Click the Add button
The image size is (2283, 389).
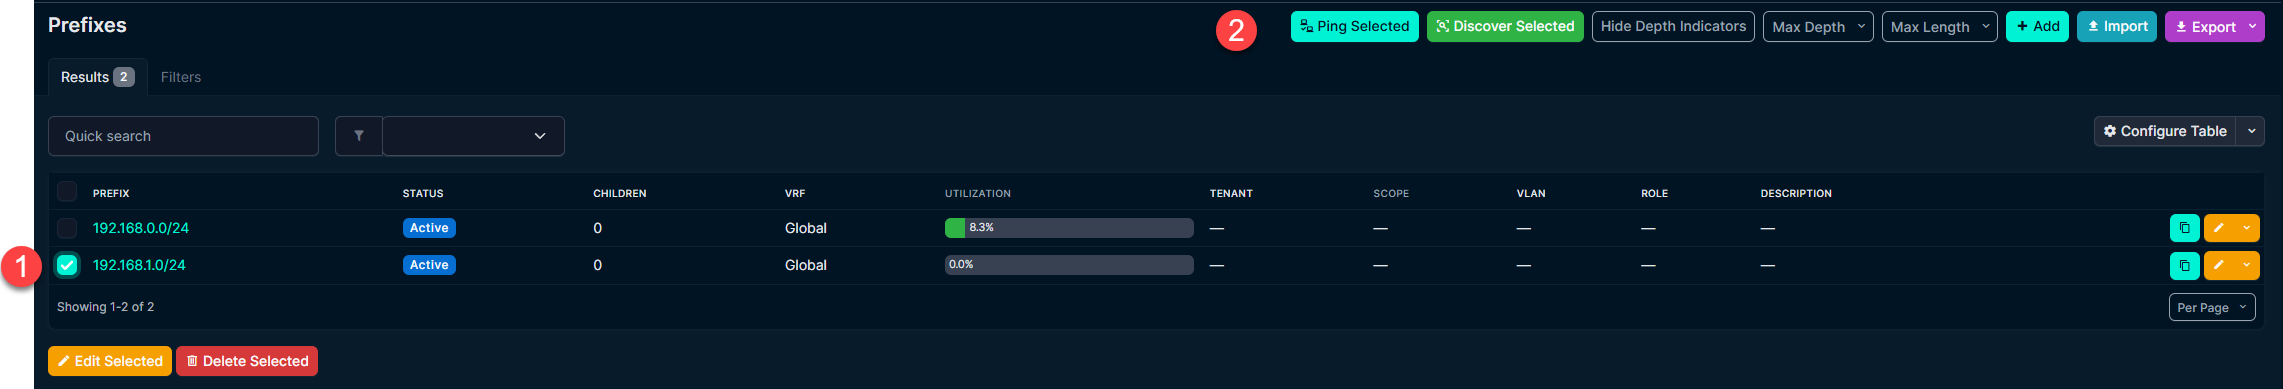coord(2037,27)
